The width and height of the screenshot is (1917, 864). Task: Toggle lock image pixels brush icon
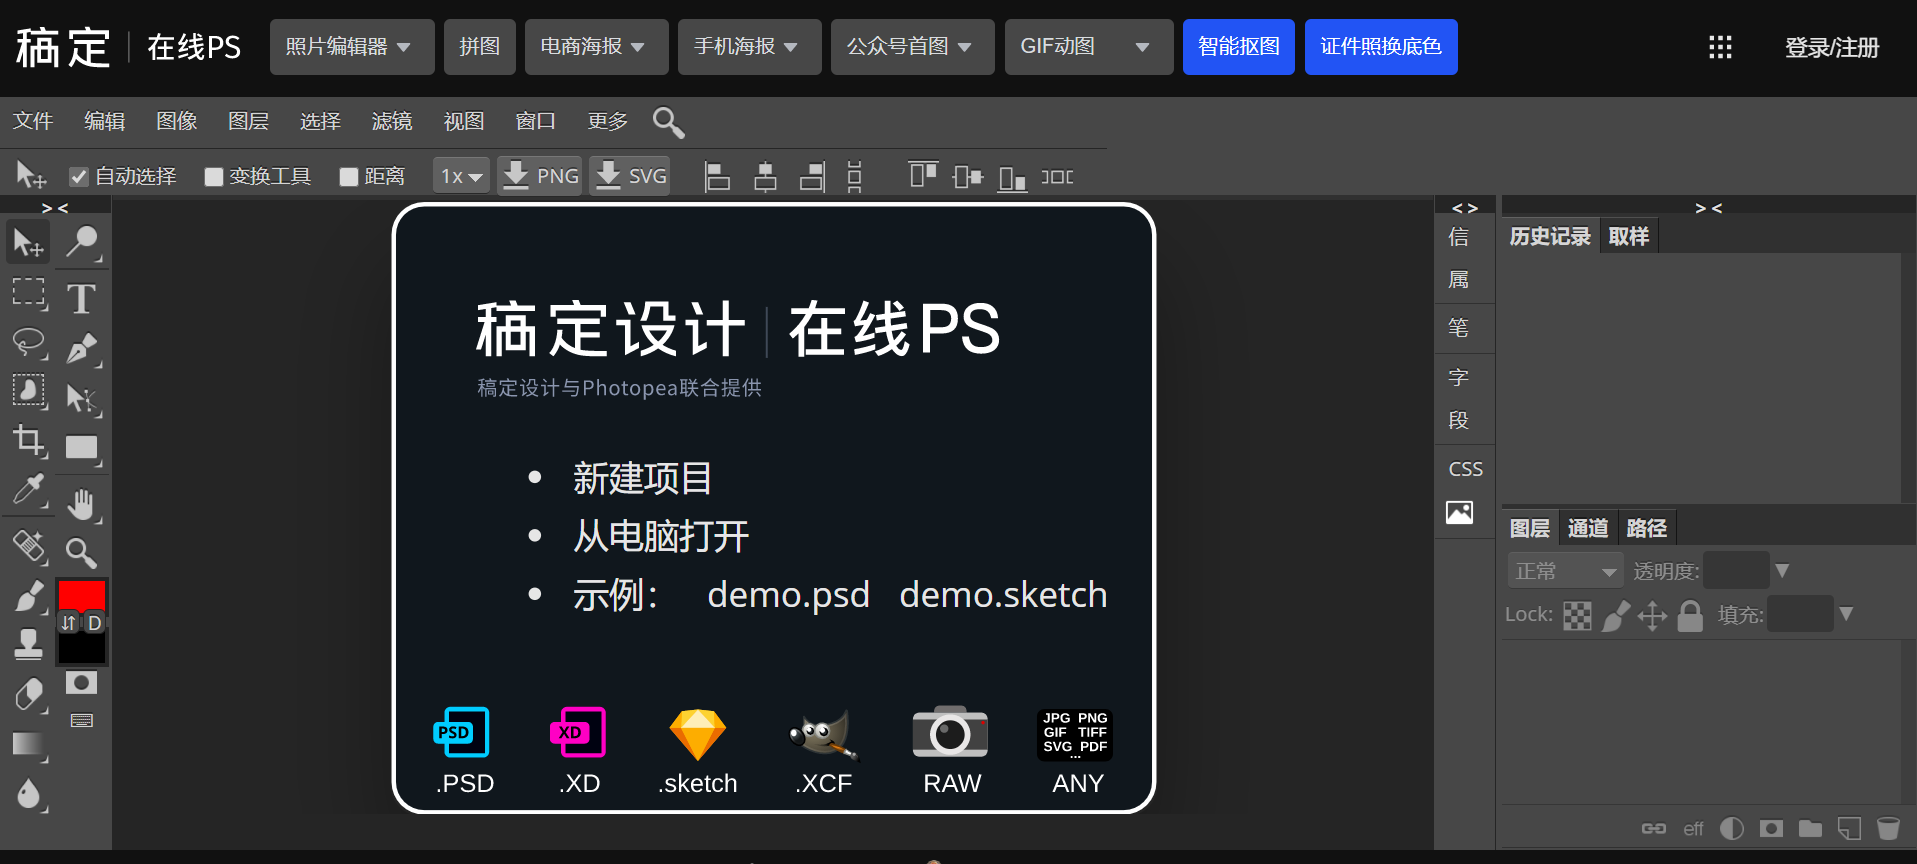click(1615, 615)
